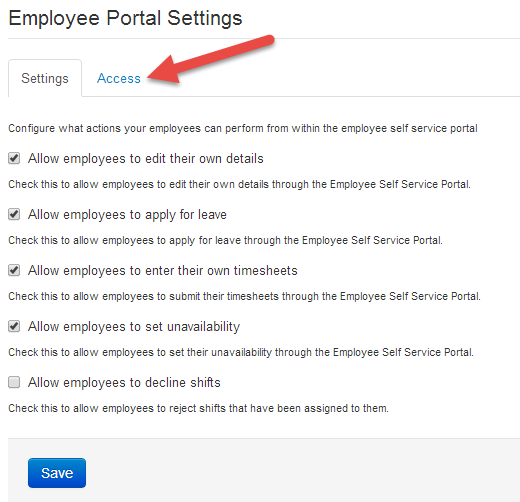The height and width of the screenshot is (502, 520).
Task: Enable the decline shifts checkbox
Action: point(14,382)
